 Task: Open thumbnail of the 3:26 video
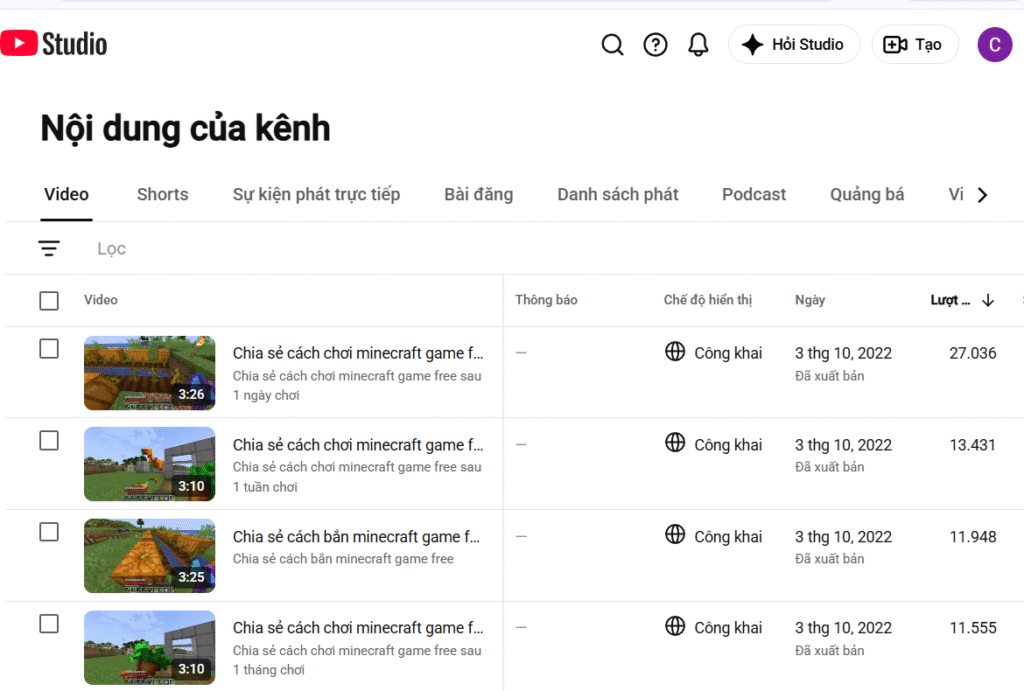click(150, 373)
